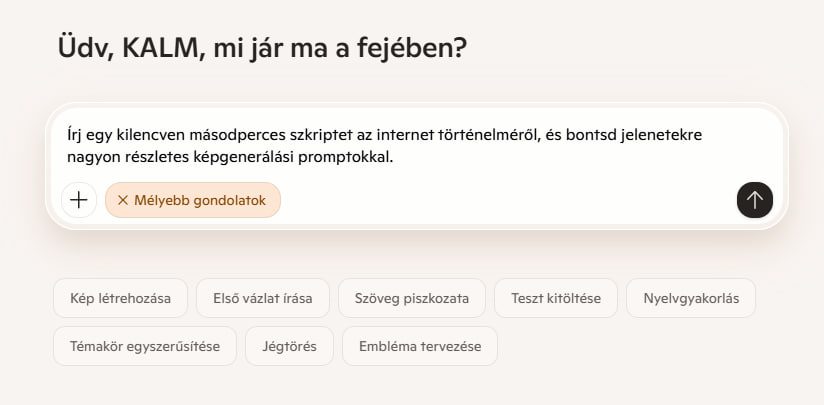This screenshot has height=405, width=824.
Task: Remove the Mélyebb gondolatok chip via X
Action: point(123,200)
